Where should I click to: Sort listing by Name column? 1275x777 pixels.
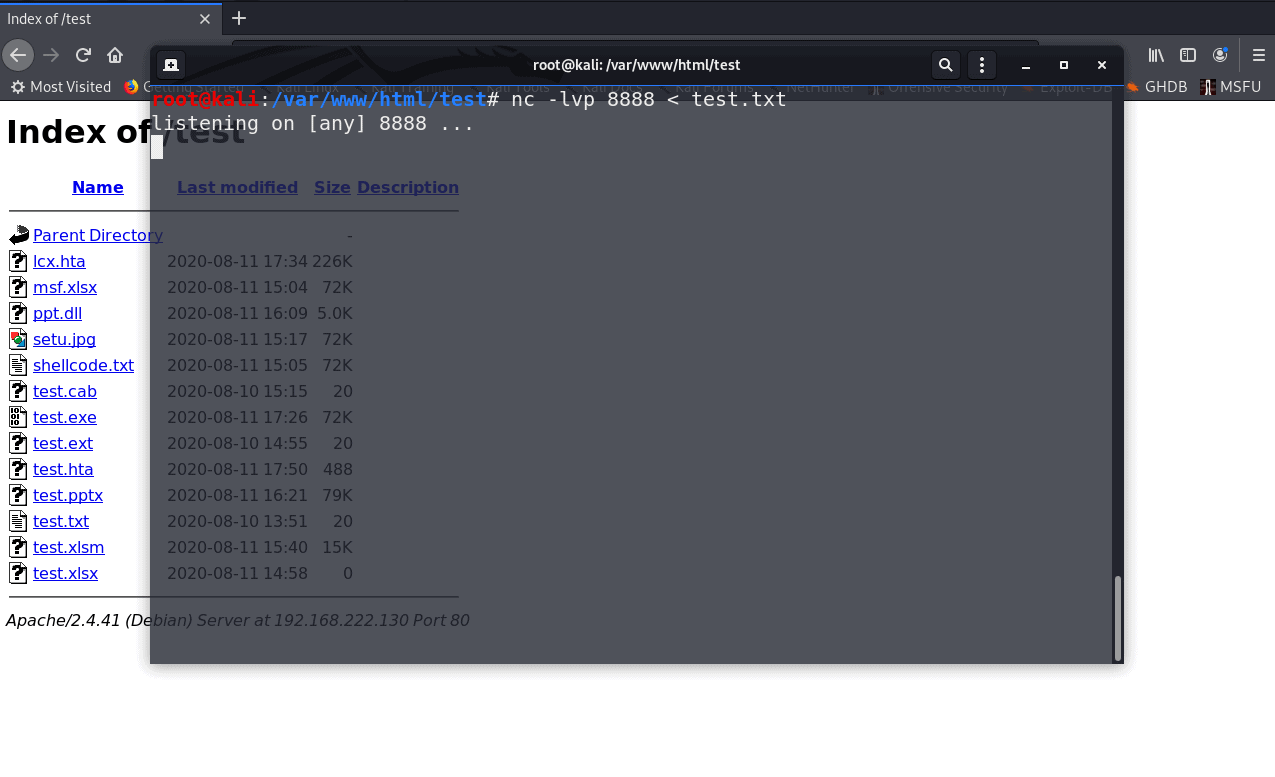(98, 187)
